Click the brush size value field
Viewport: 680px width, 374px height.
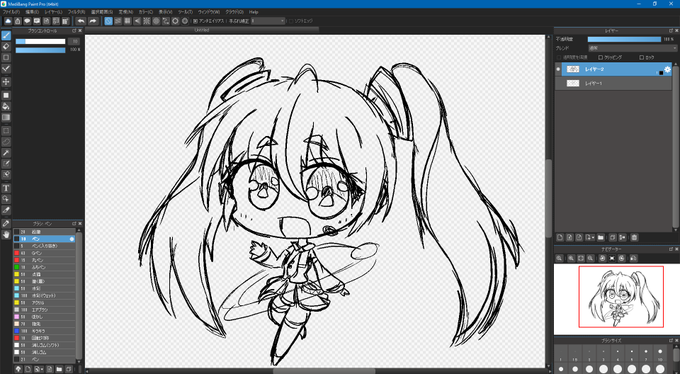74,42
